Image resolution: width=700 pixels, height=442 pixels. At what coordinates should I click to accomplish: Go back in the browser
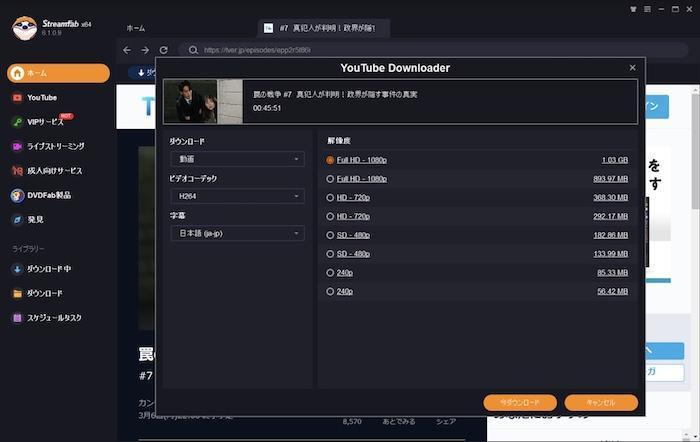click(x=127, y=50)
